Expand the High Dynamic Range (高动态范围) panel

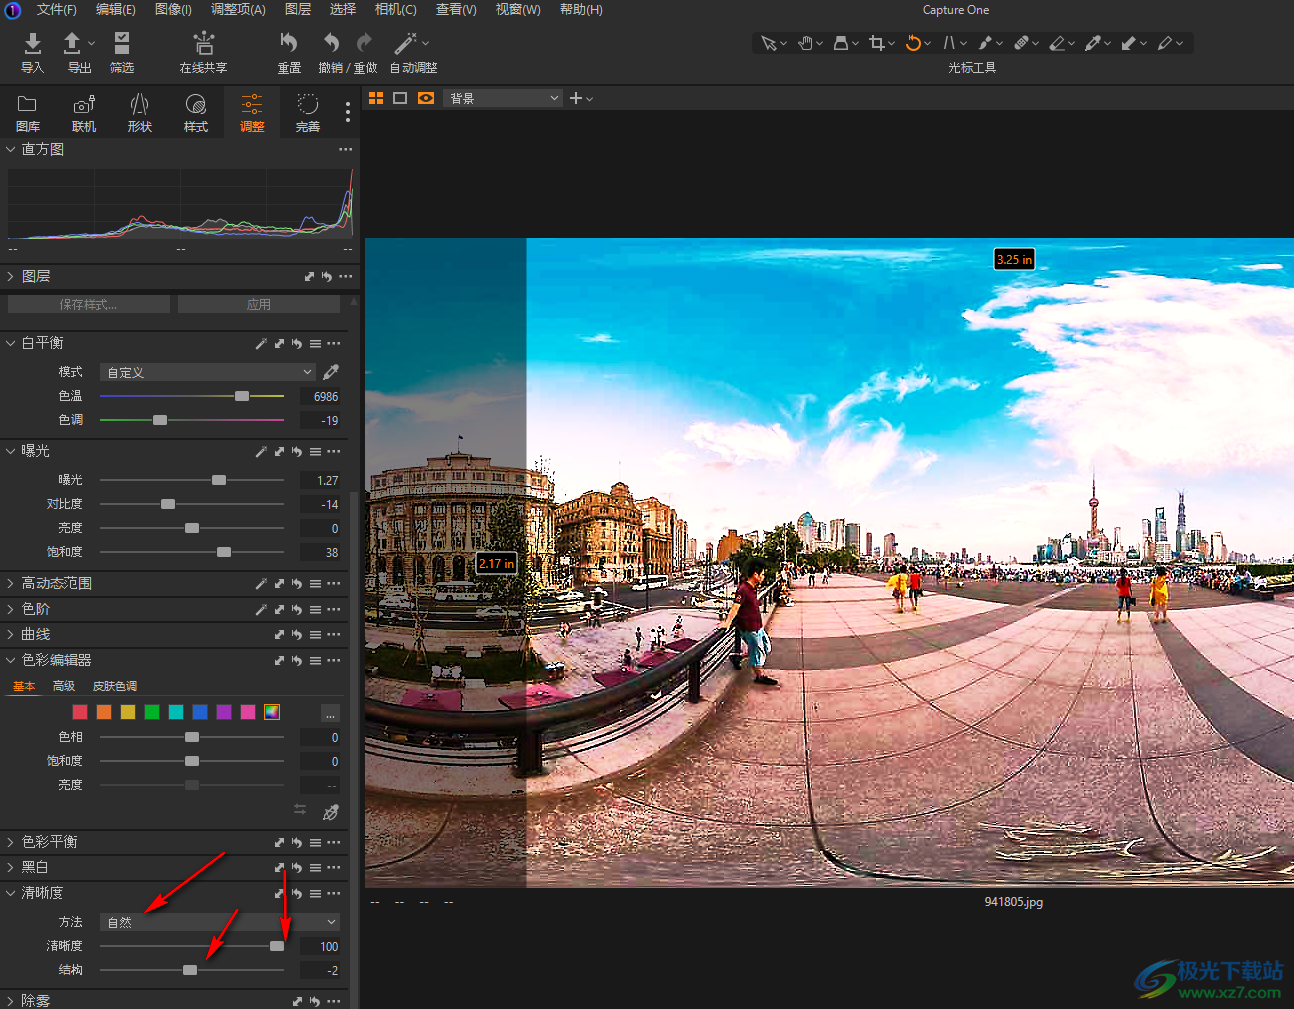click(x=57, y=583)
